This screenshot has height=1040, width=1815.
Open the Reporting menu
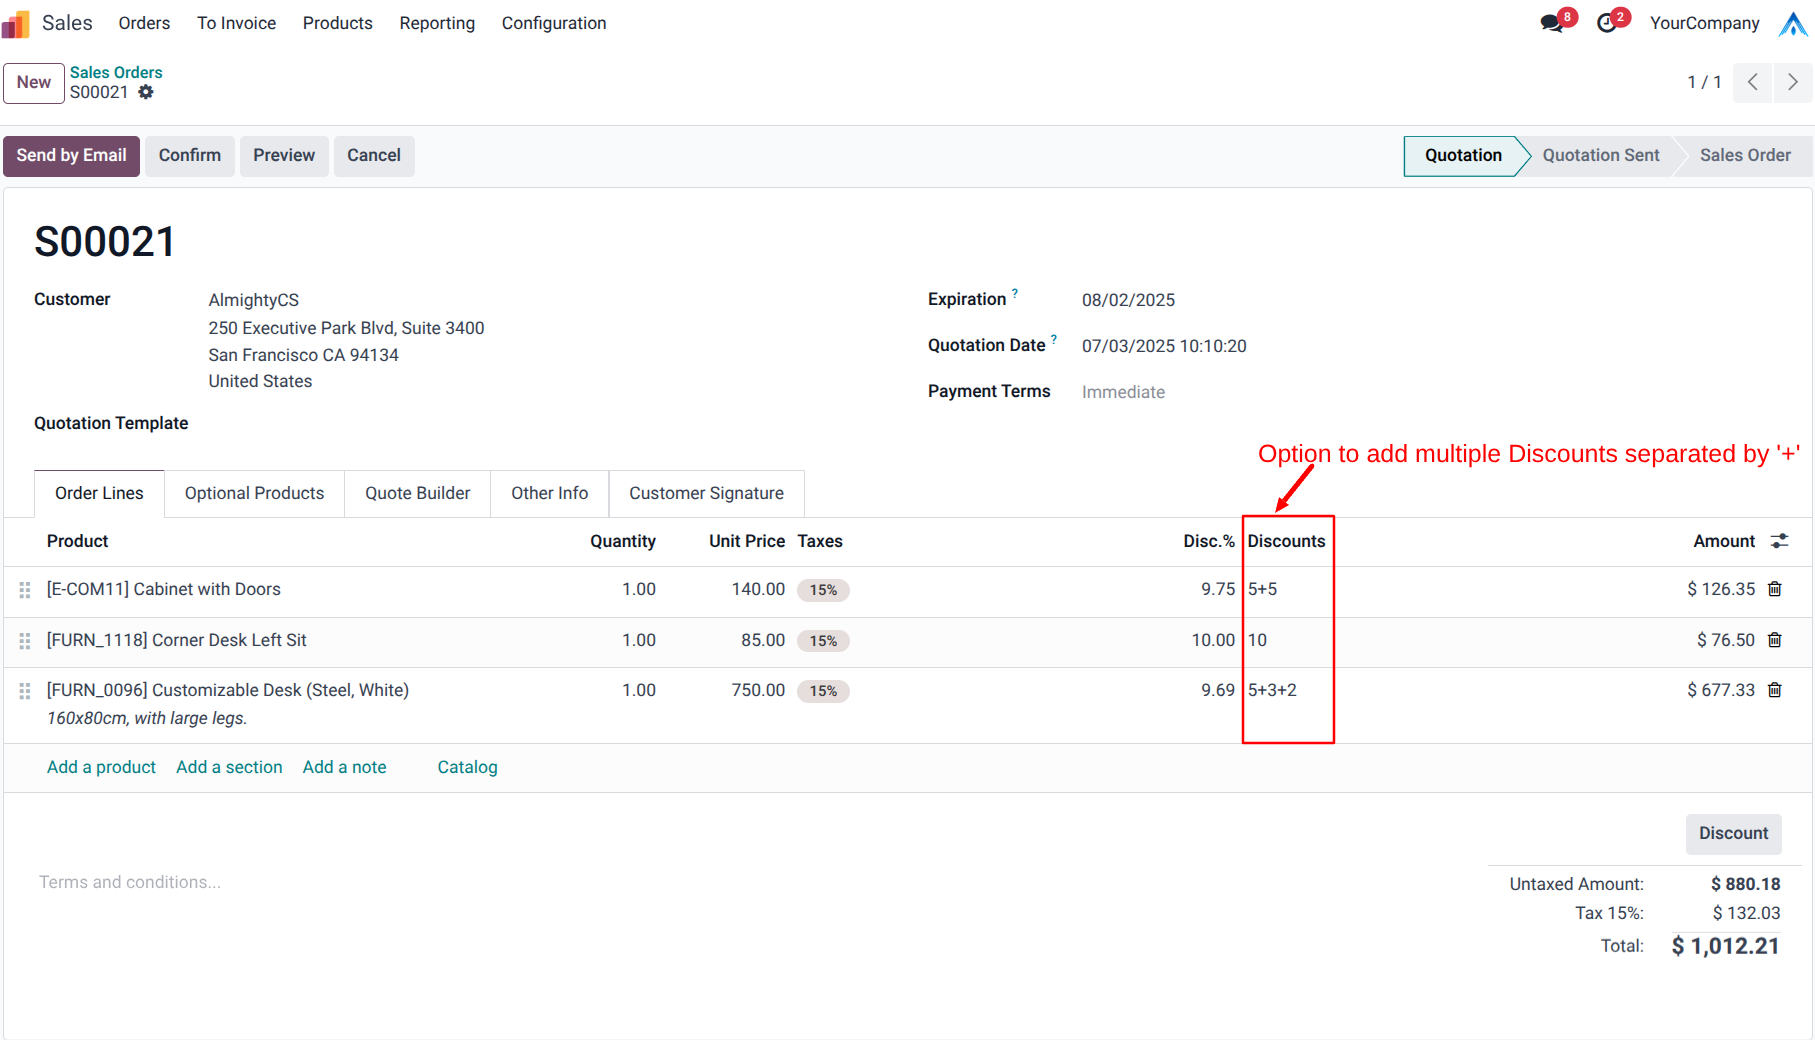[x=437, y=23]
